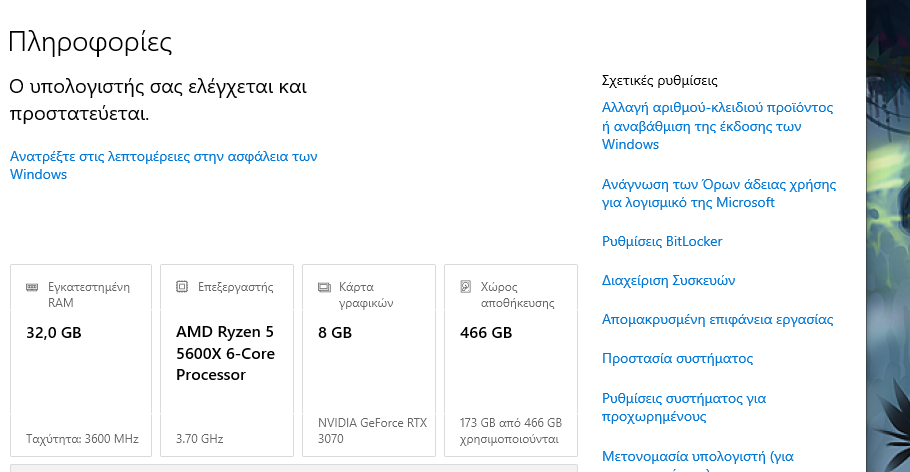Viewport: 910px width, 472px height.
Task: Click the storage drive icon
Action: (465, 286)
